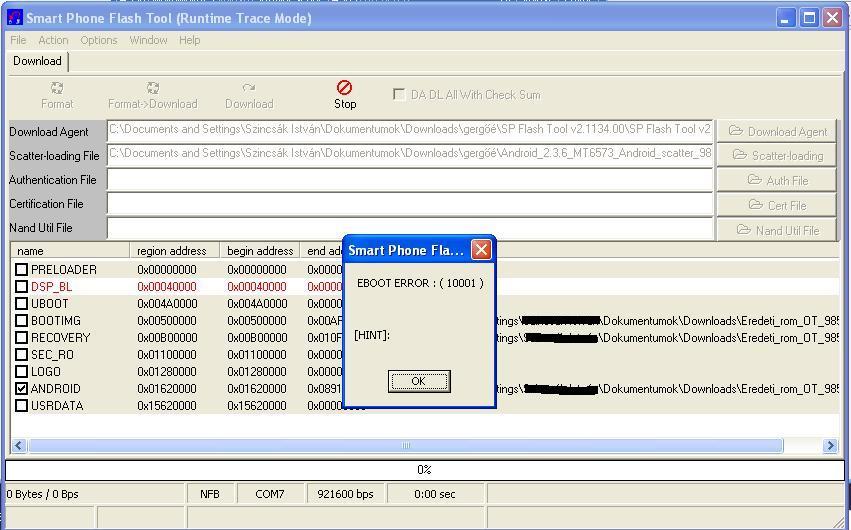This screenshot has width=851, height=530.
Task: Check the LOGO partition box
Action: point(21,372)
